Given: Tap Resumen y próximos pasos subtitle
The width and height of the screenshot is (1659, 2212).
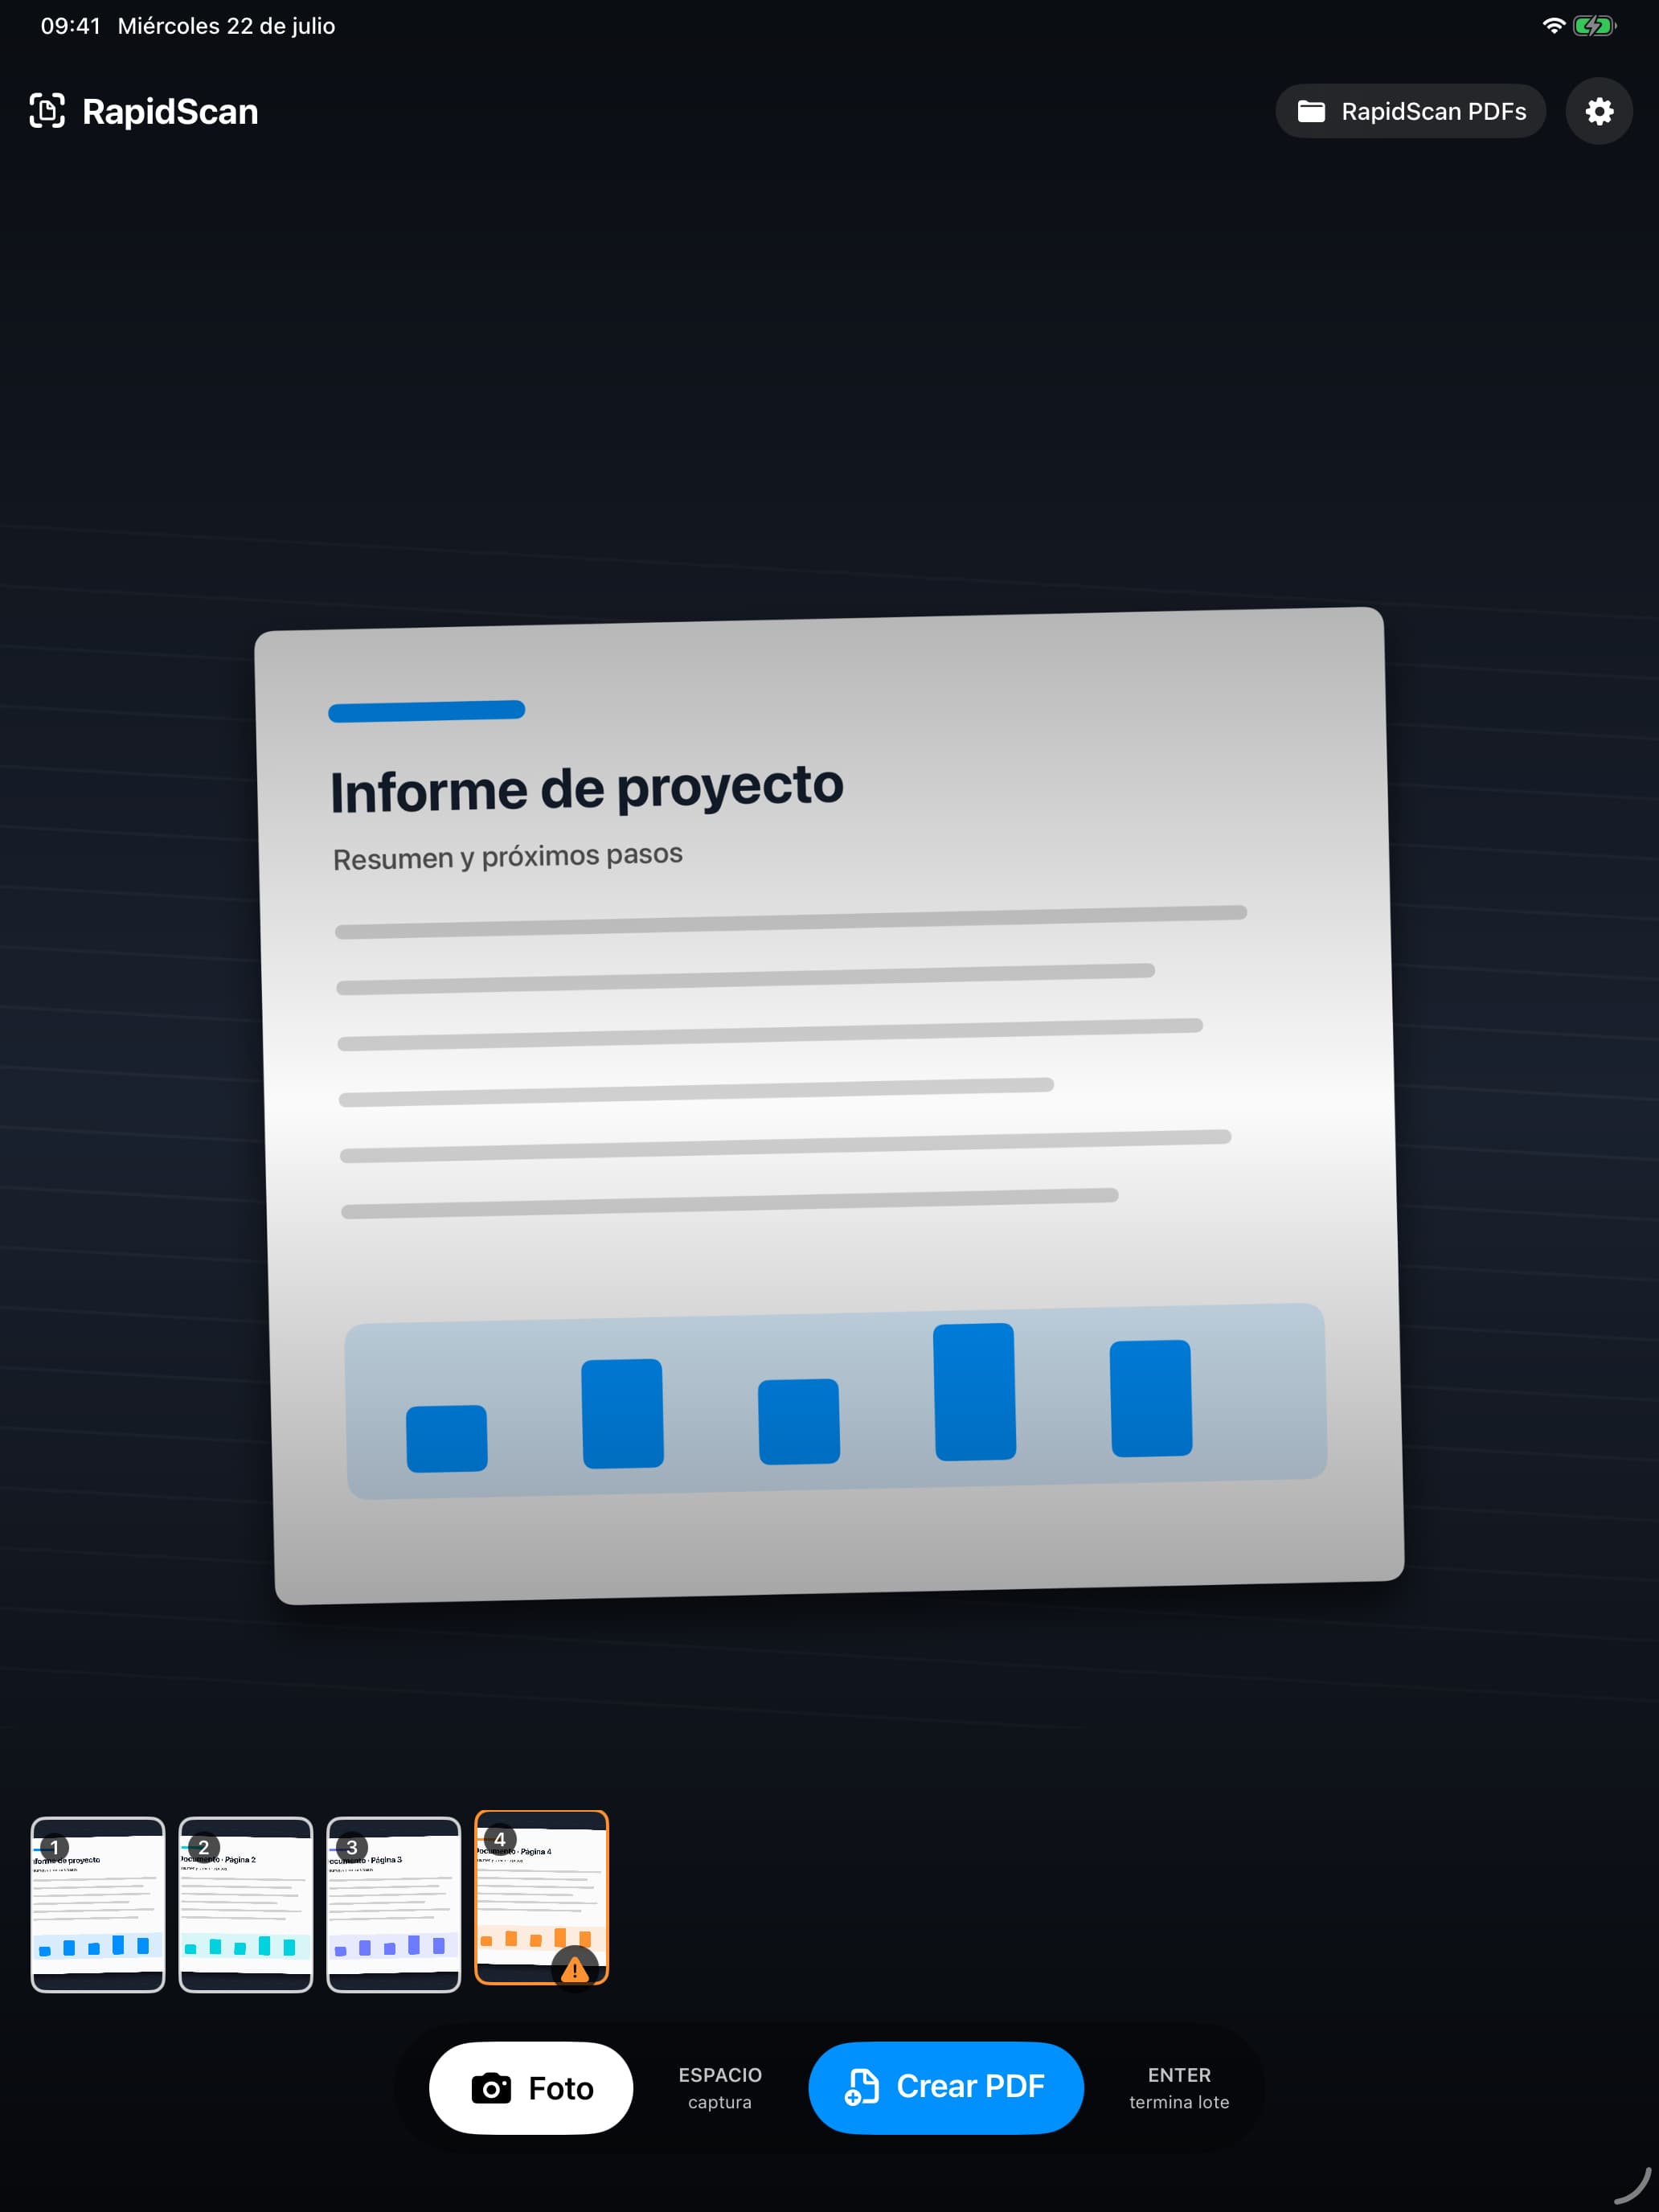Looking at the screenshot, I should [x=508, y=856].
